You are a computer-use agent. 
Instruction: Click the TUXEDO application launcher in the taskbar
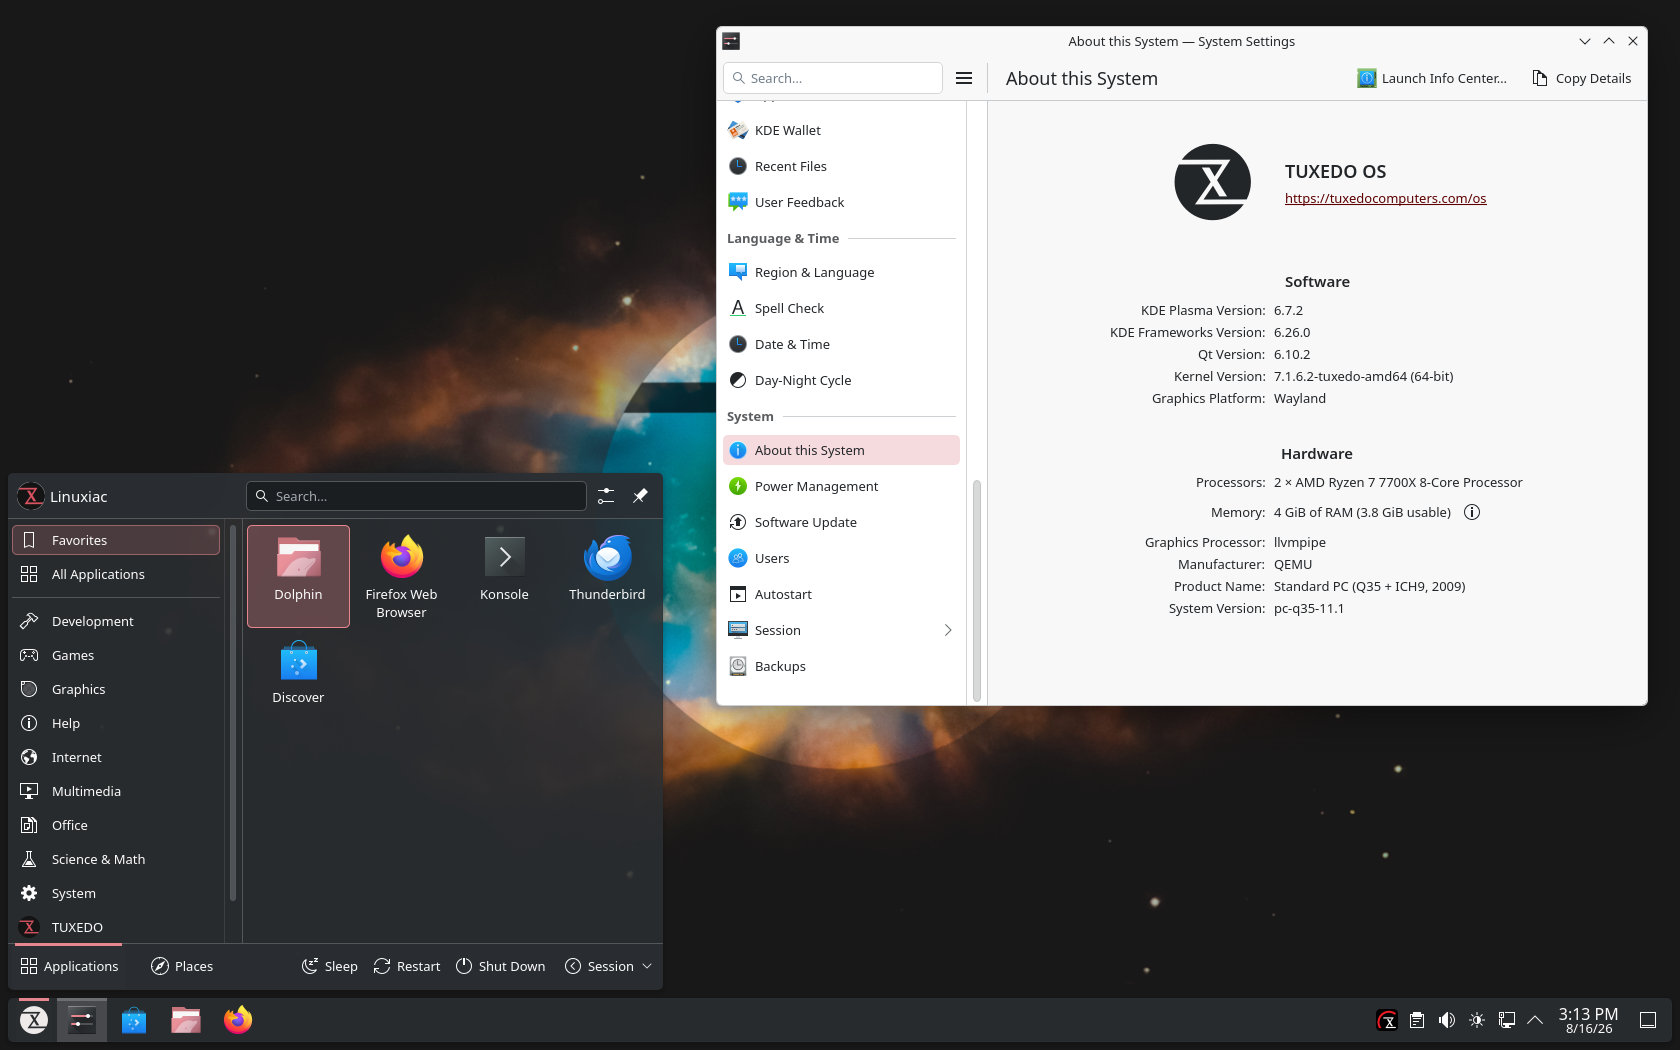[34, 1020]
